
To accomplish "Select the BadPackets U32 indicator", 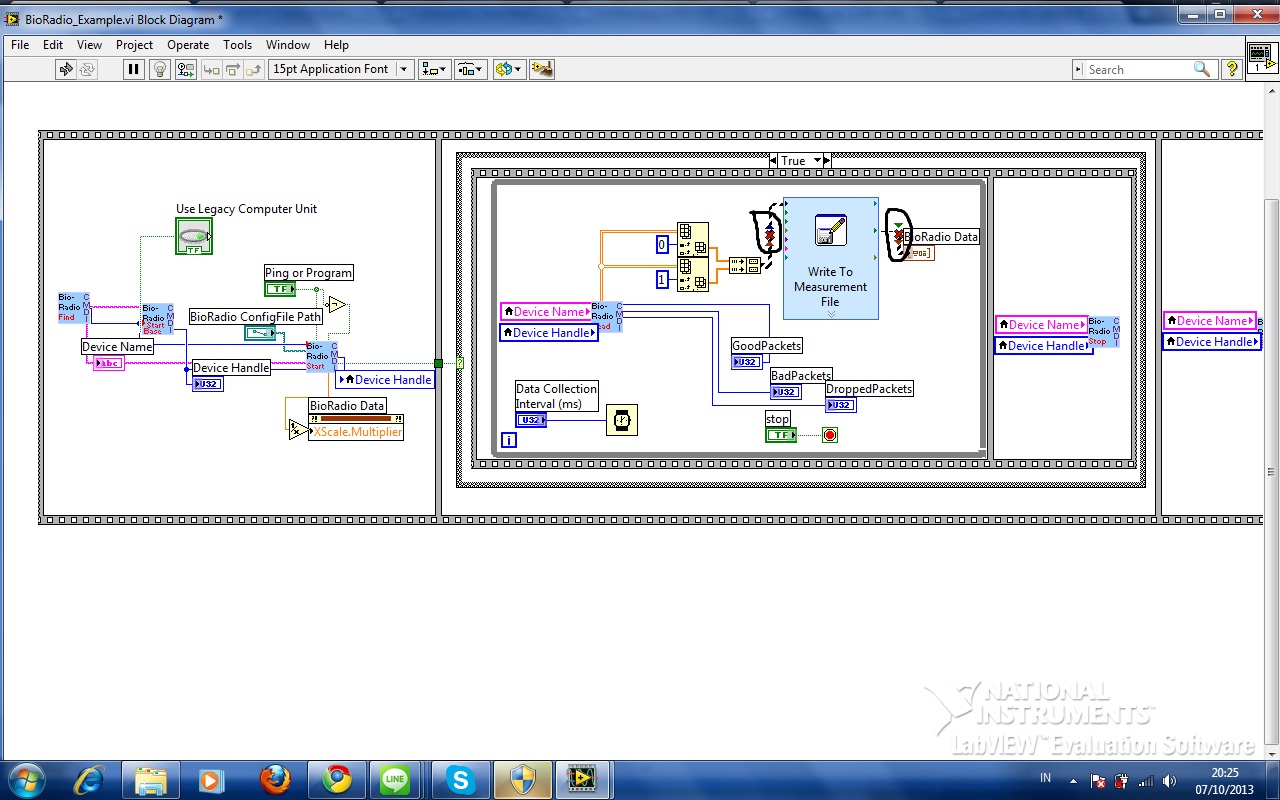I will click(785, 392).
